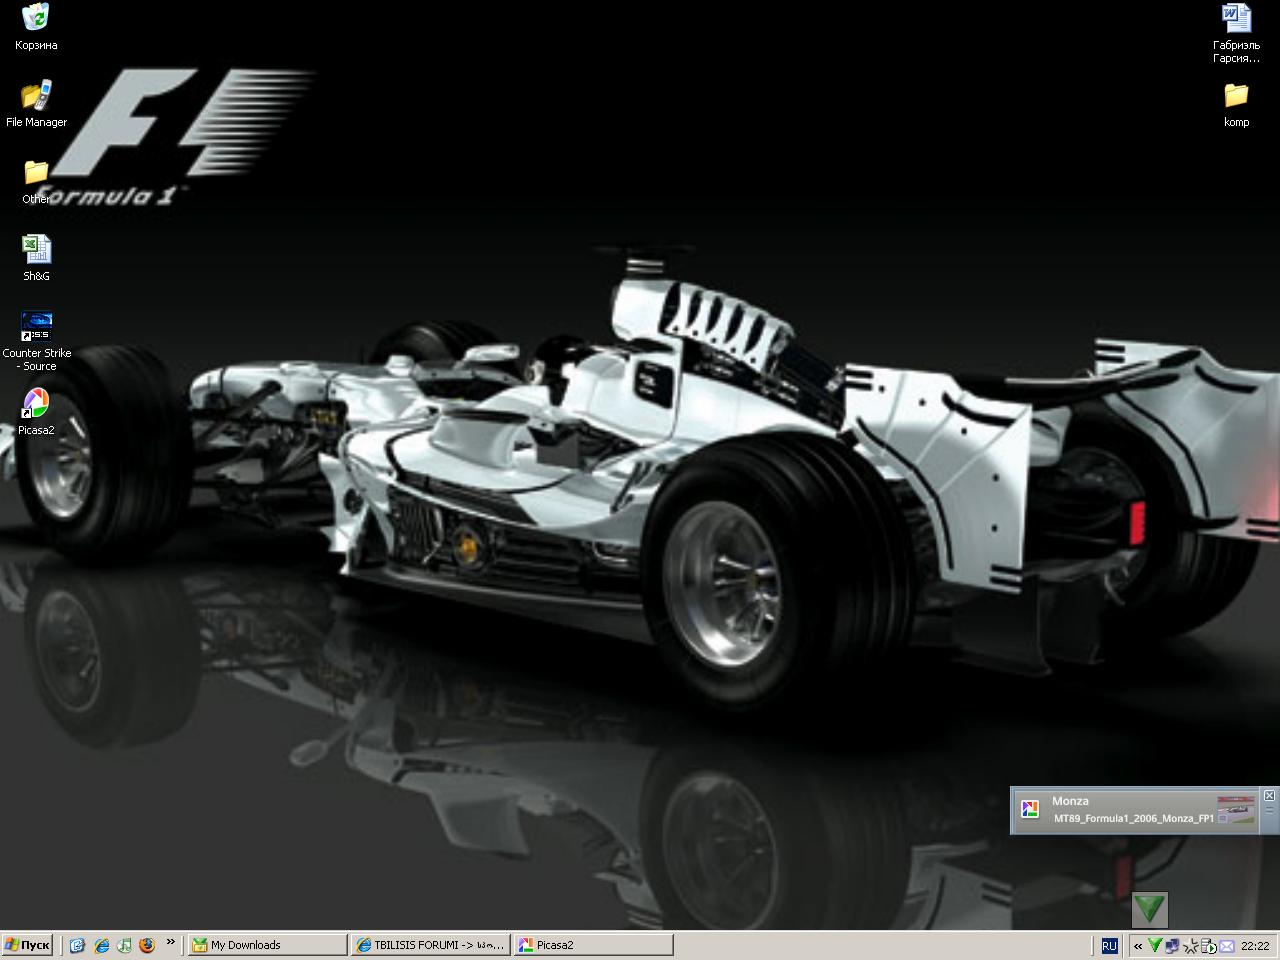Switch to Picasa2 taskbar window
This screenshot has width=1280, height=960.
click(x=593, y=945)
